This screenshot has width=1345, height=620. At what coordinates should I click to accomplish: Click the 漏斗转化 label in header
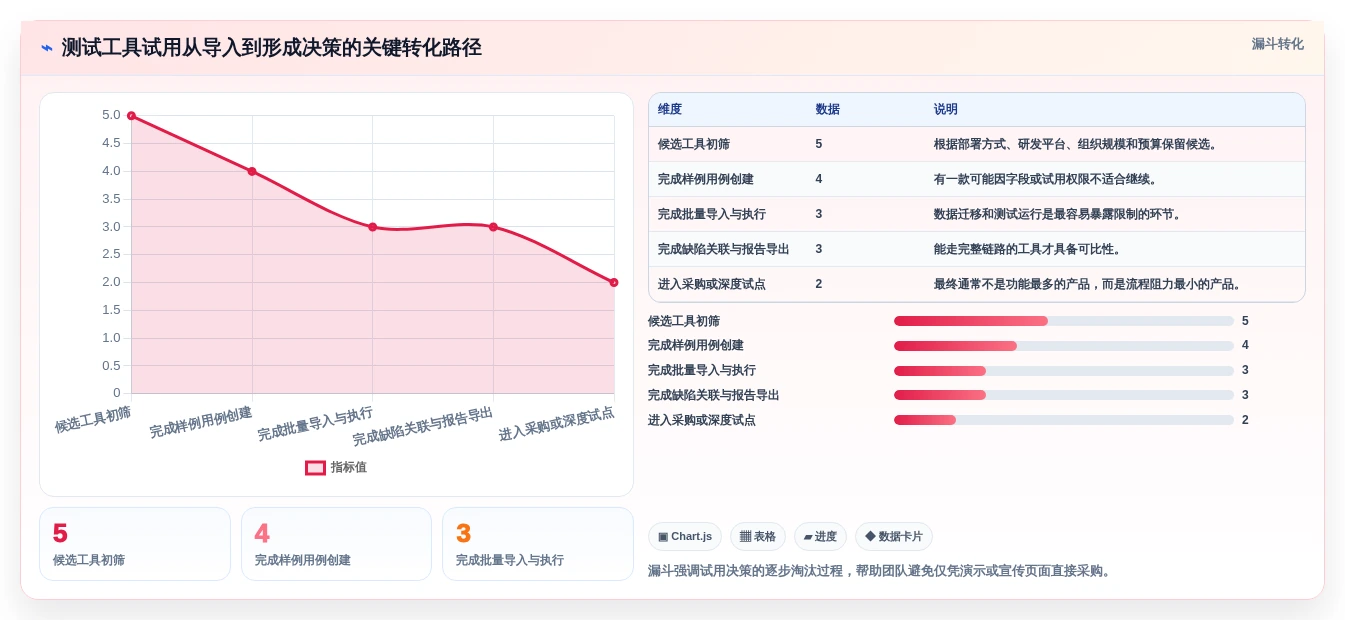[1277, 44]
